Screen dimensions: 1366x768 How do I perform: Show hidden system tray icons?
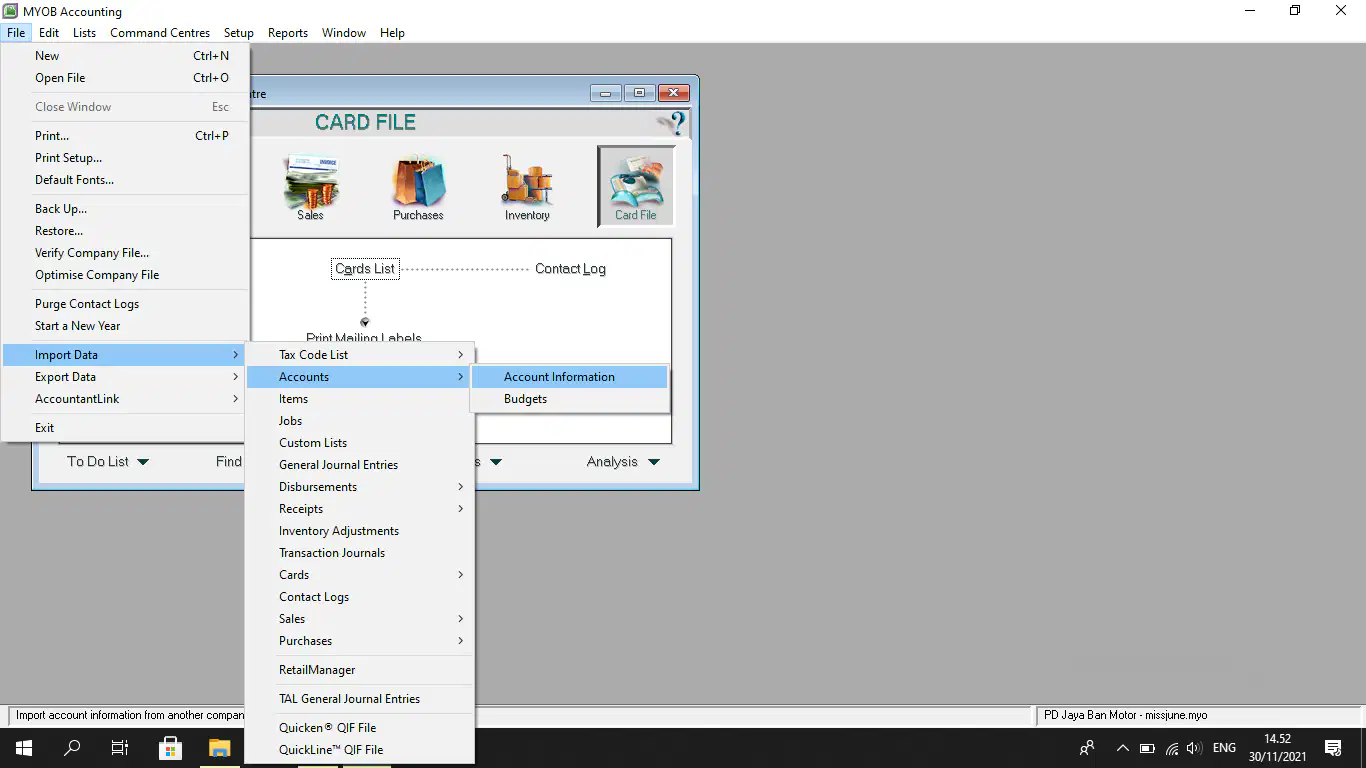point(1123,748)
